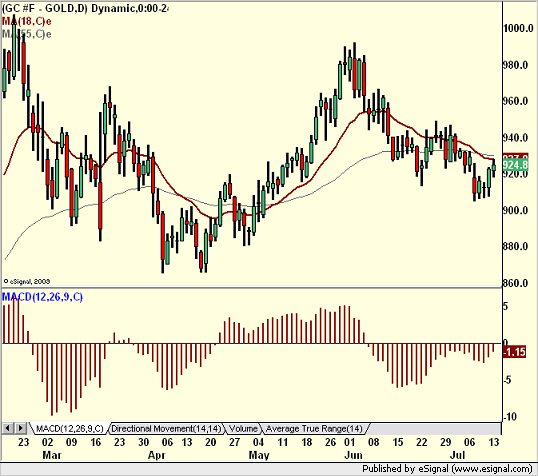Click the MA(18,C)e moving average label
538x476 pixels.
click(27, 21)
